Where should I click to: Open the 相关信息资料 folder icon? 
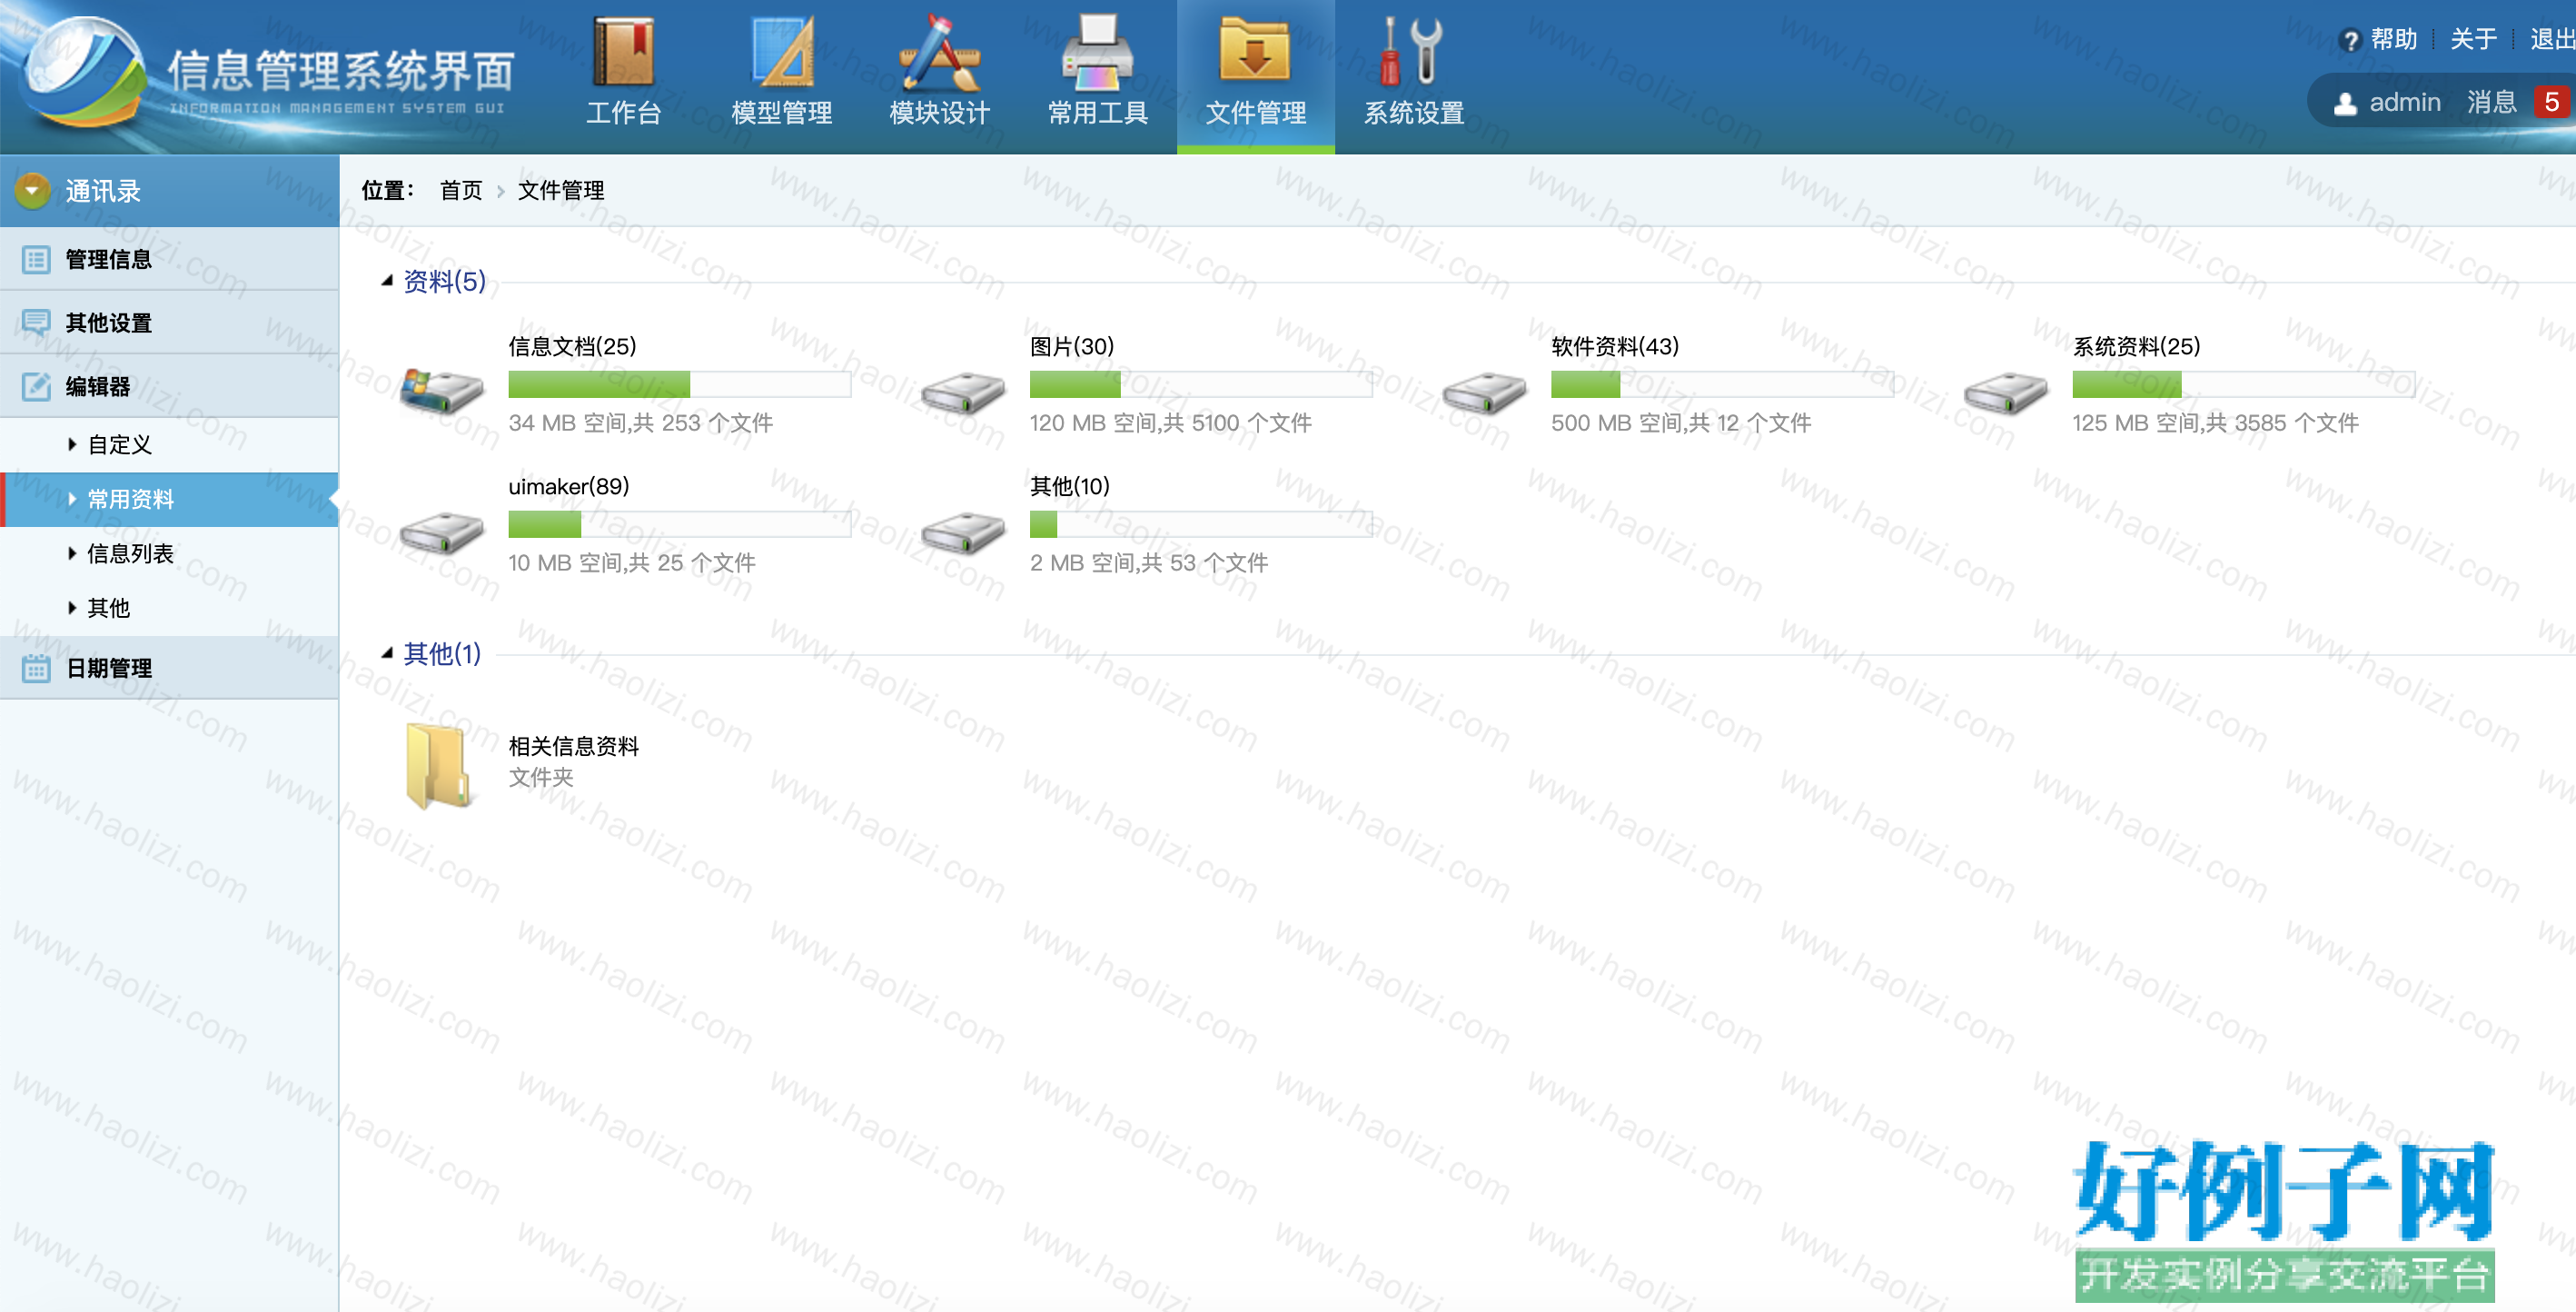tap(438, 765)
